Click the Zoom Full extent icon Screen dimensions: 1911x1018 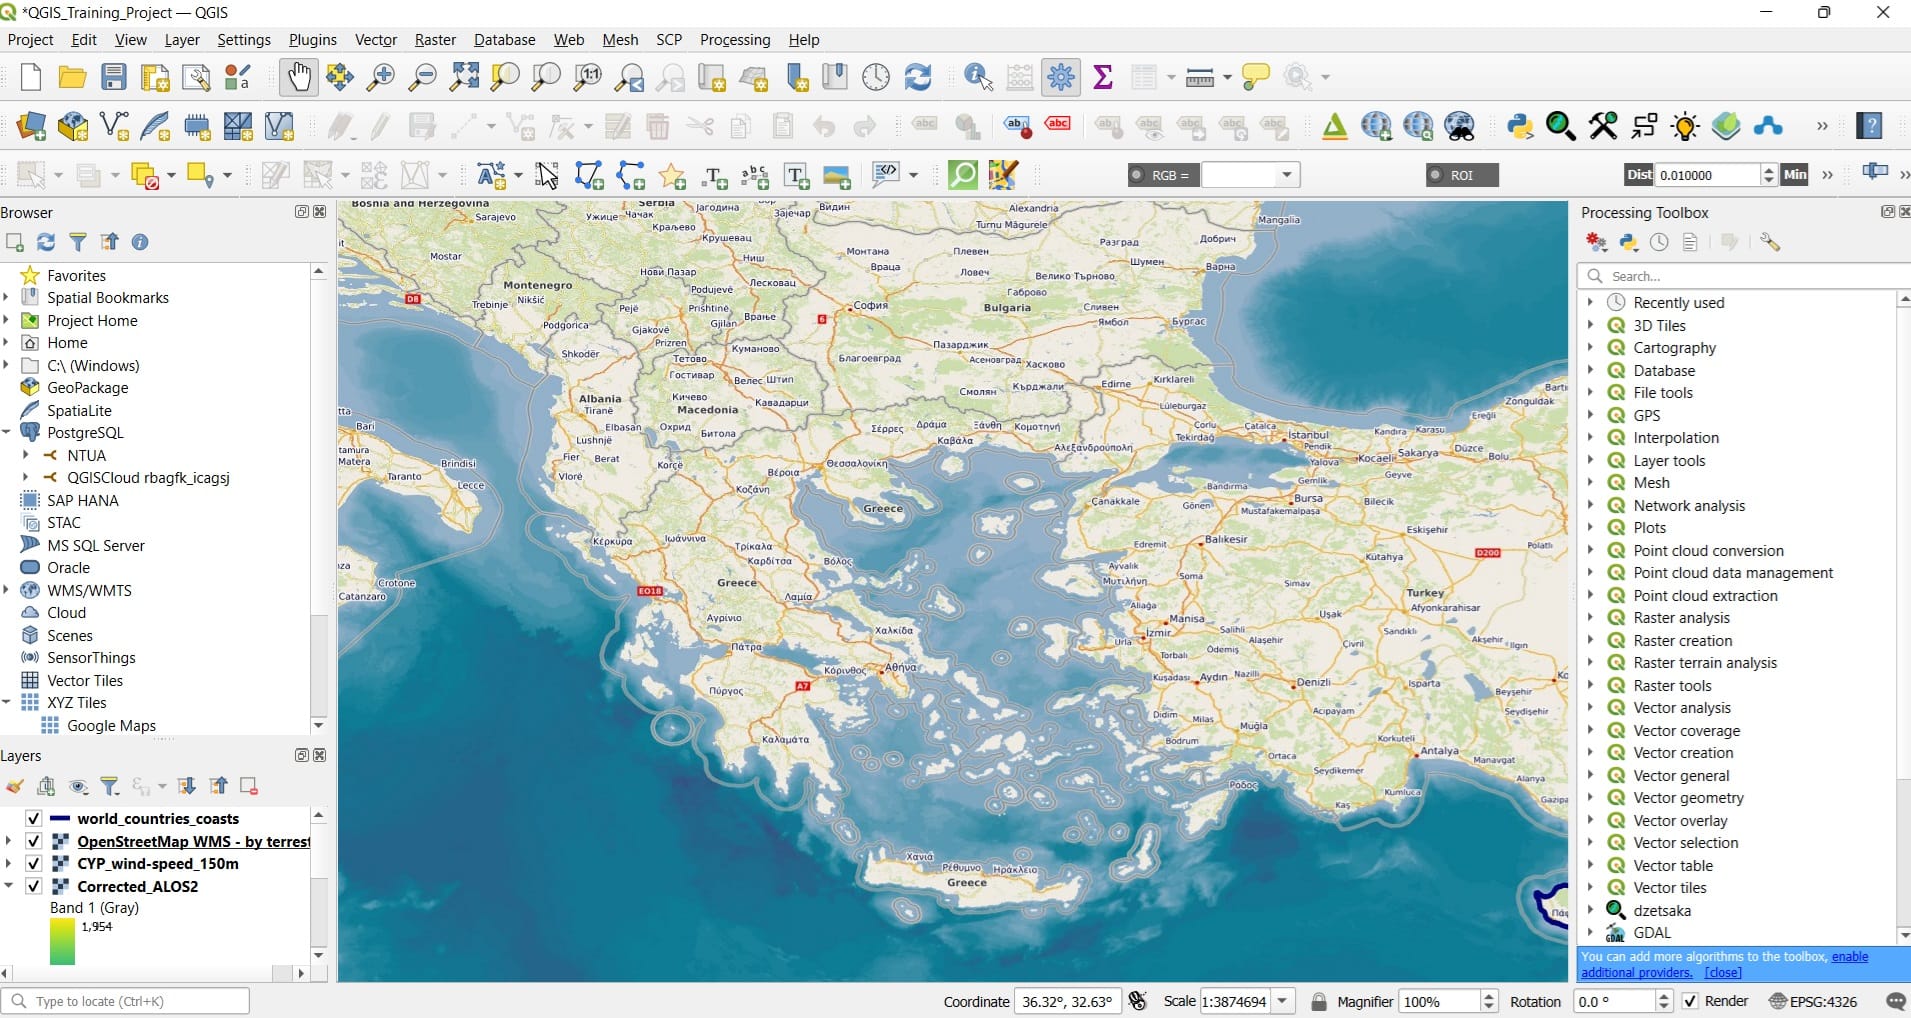pyautogui.click(x=464, y=77)
